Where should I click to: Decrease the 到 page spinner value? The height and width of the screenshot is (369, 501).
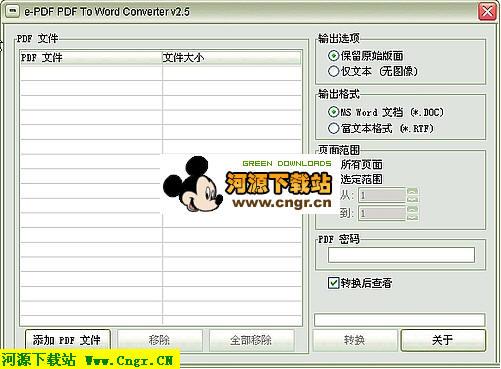[x=412, y=217]
